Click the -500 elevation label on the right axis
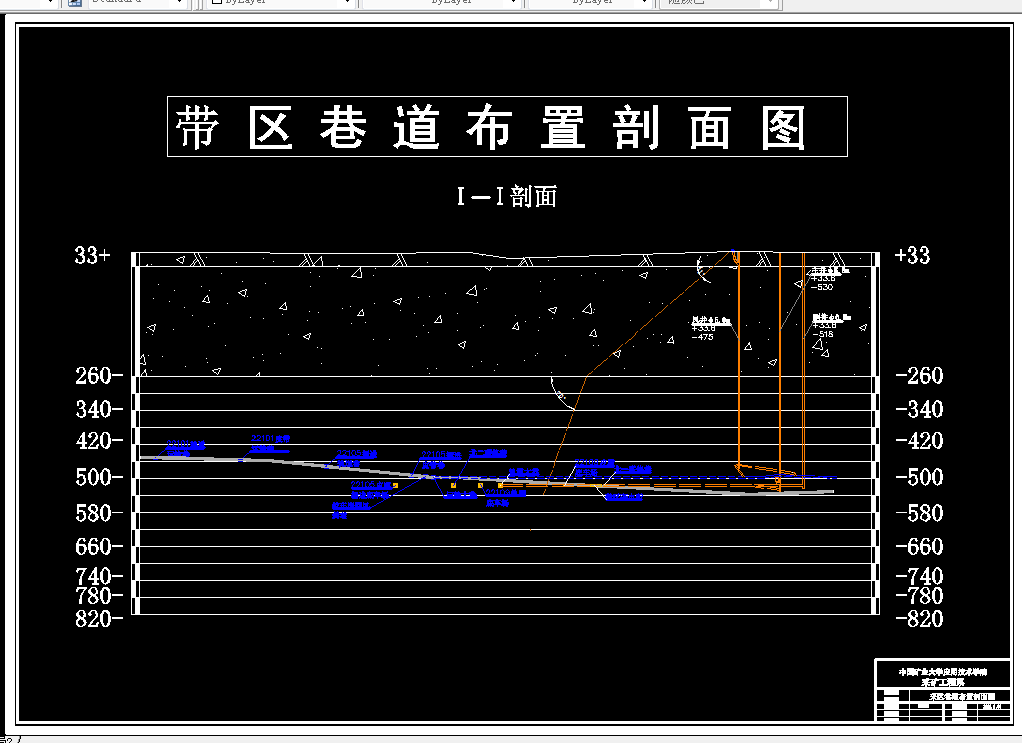1022x743 pixels. pyautogui.click(x=918, y=477)
